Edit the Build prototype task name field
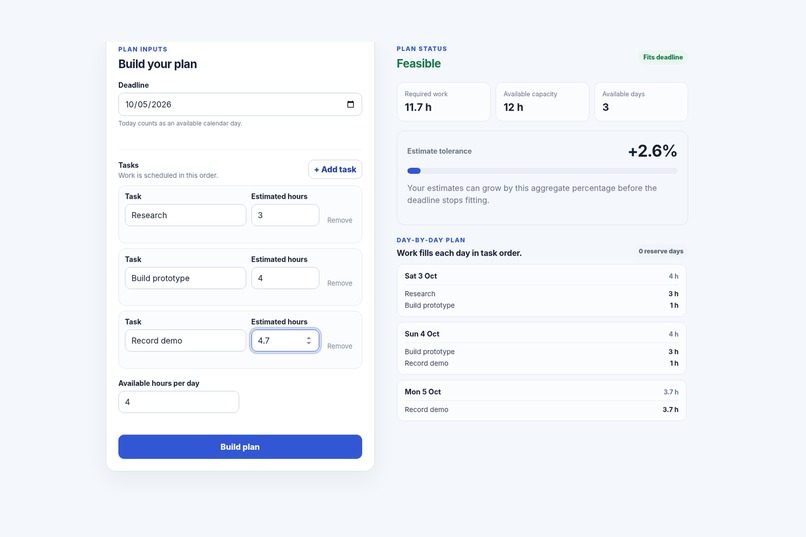Image resolution: width=806 pixels, height=537 pixels. tap(186, 278)
